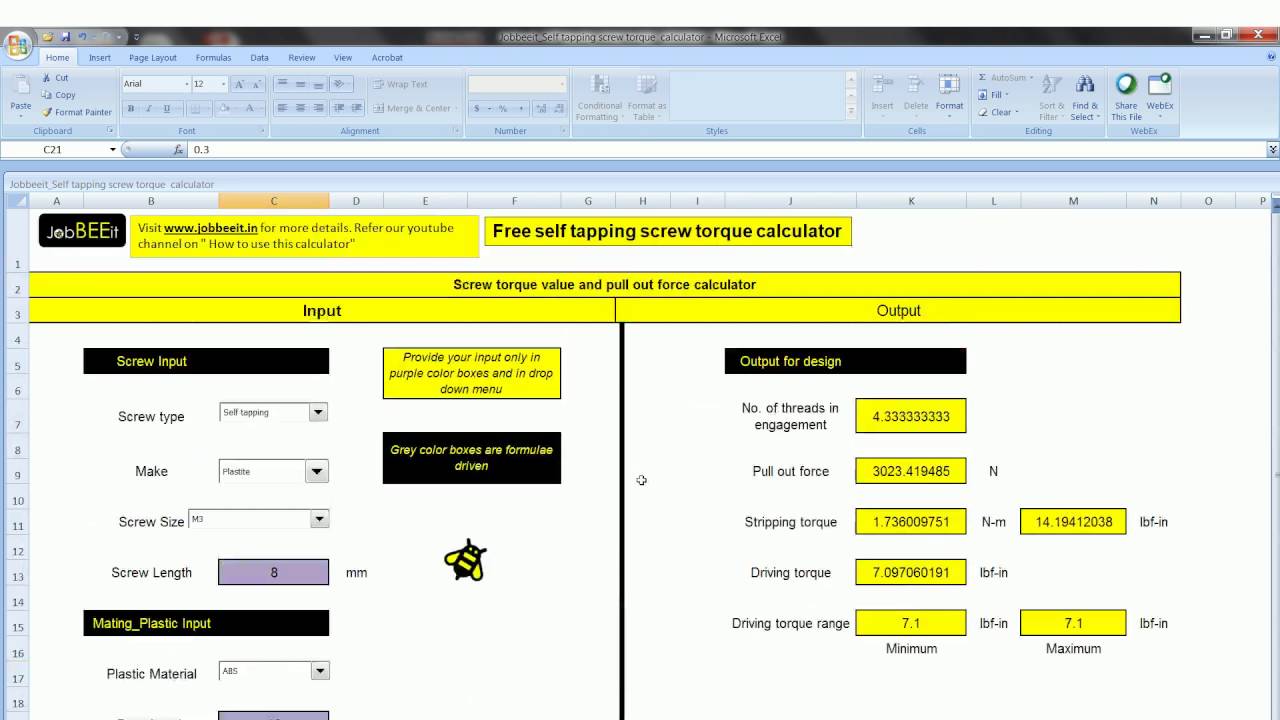1280x720 pixels.
Task: Align cell text to the left
Action: 282,108
